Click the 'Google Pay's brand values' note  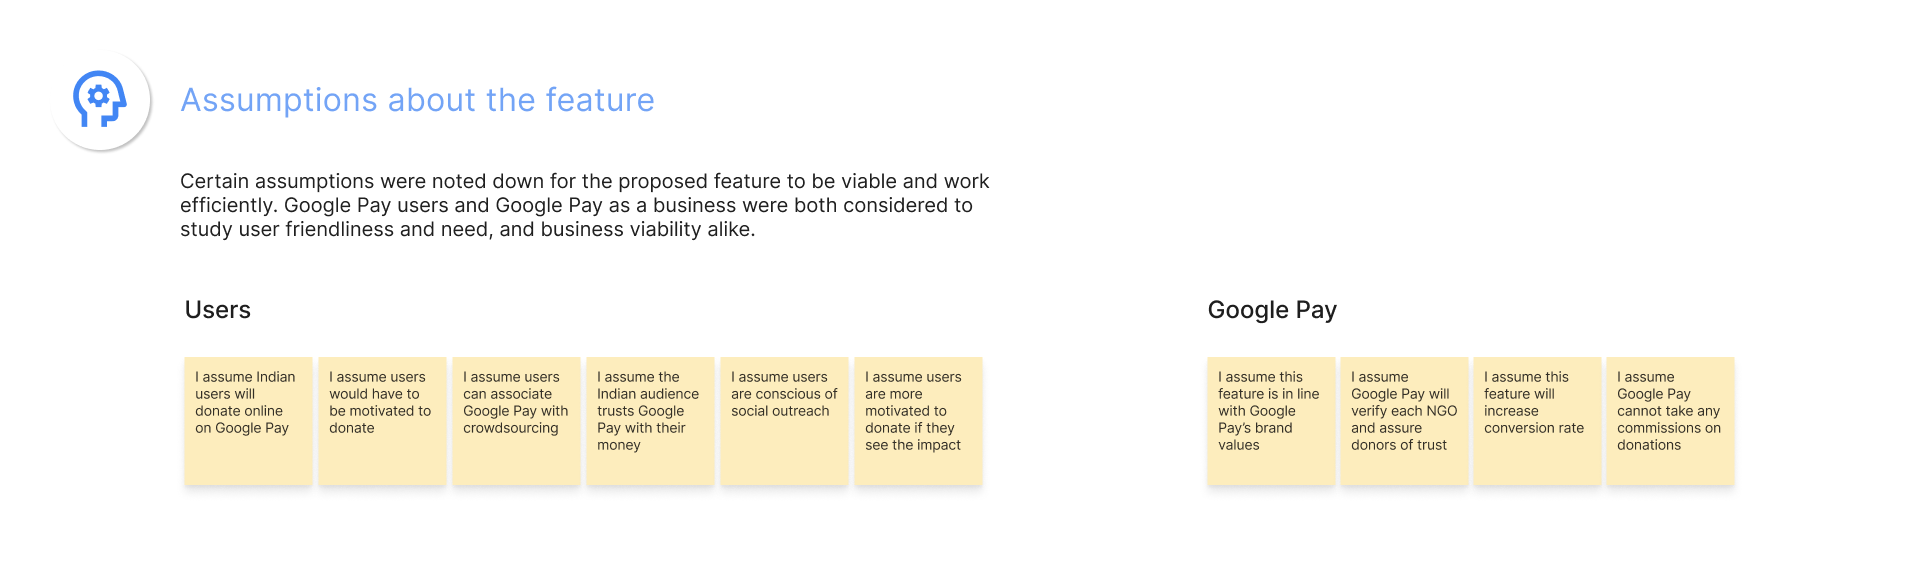point(1271,421)
